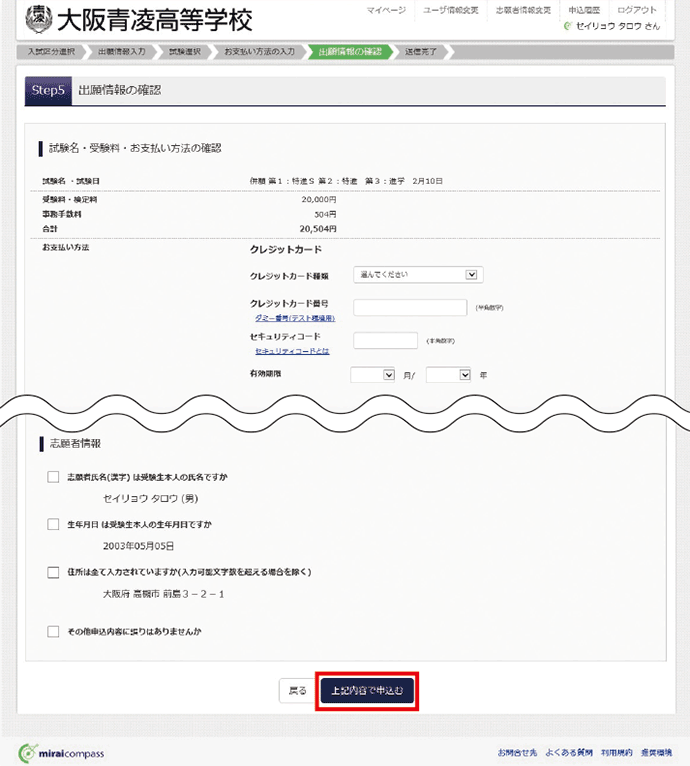Click the green user icon beside セイリョウ タロウ
Image resolution: width=690 pixels, height=766 pixels.
click(x=568, y=27)
